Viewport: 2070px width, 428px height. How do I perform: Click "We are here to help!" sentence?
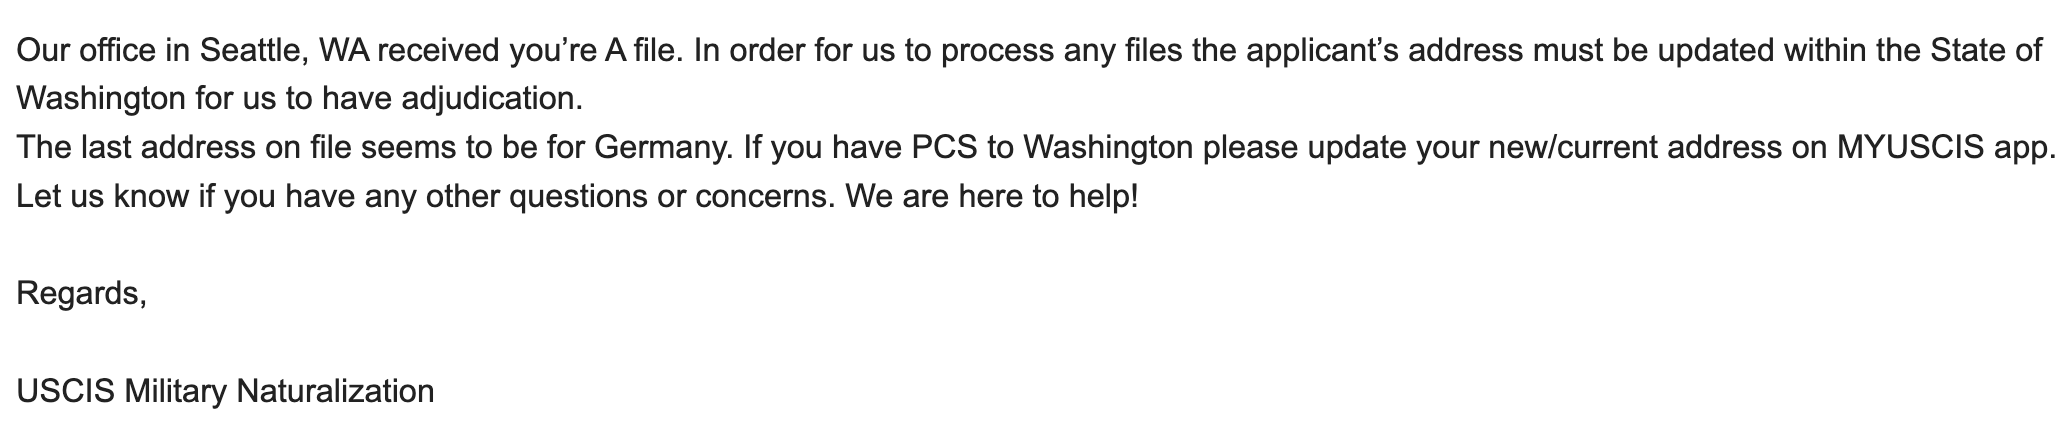992,196
